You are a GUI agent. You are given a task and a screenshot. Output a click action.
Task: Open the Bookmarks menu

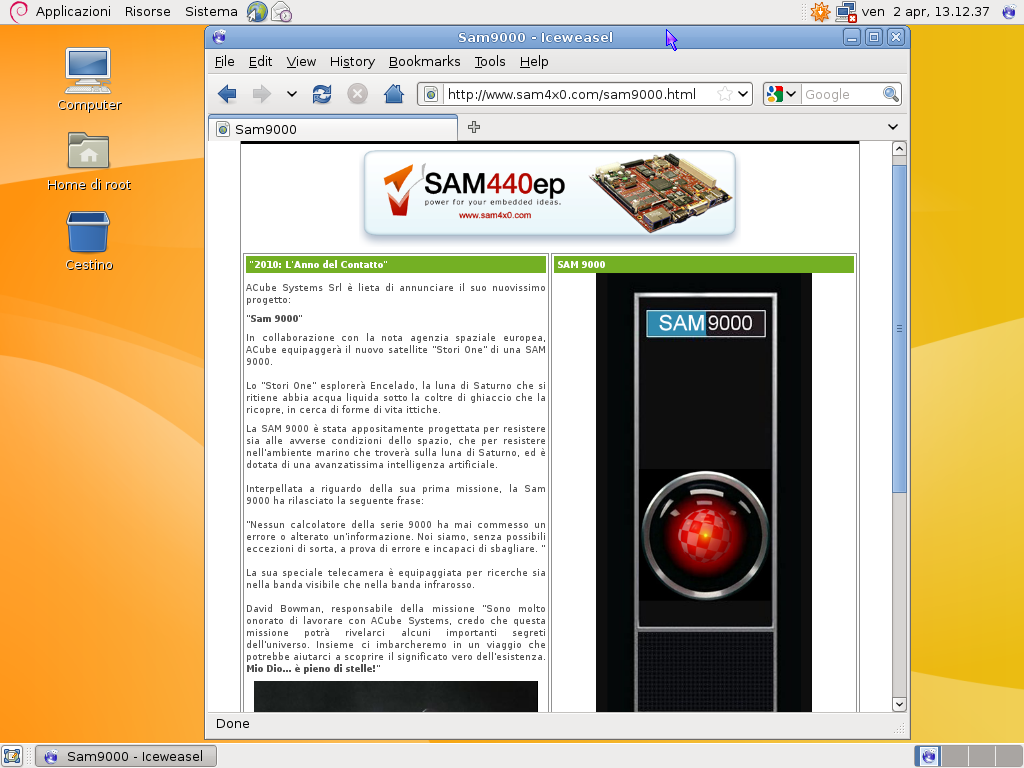pyautogui.click(x=424, y=61)
